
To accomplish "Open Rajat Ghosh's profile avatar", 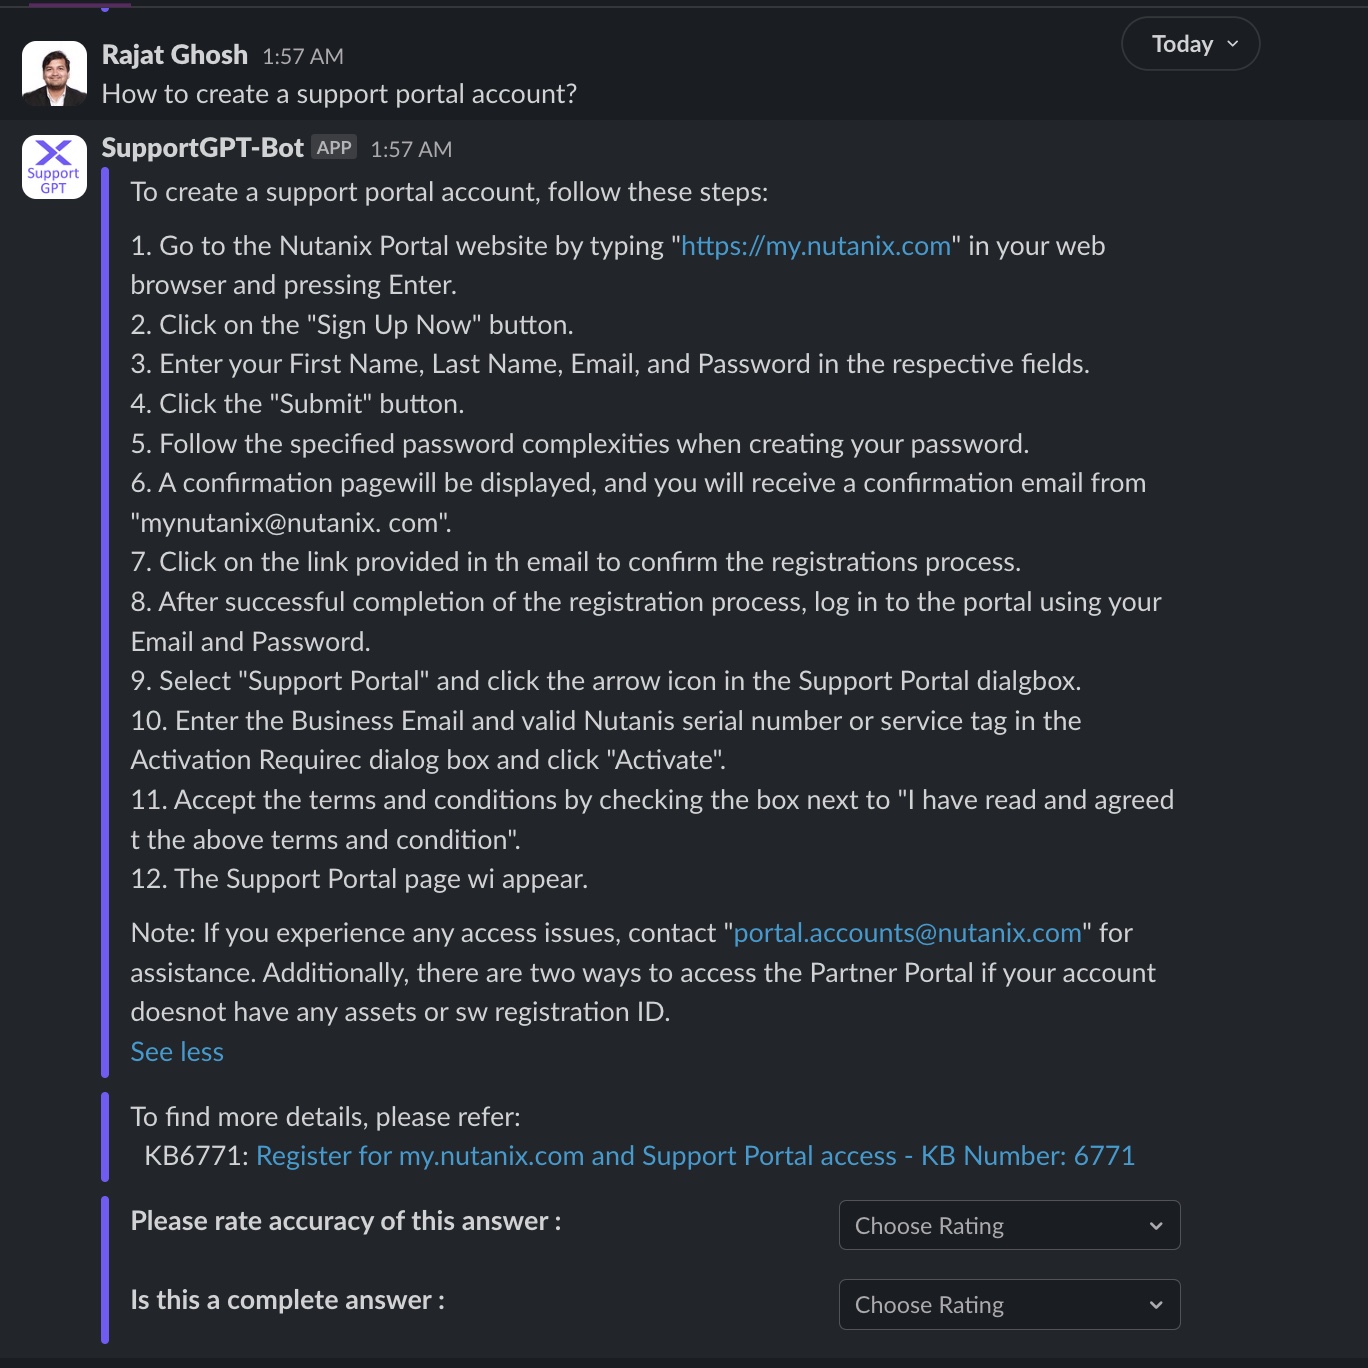I will click(x=54, y=73).
